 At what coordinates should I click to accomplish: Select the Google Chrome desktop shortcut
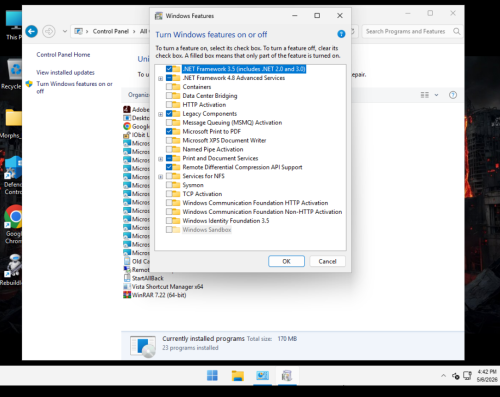pos(13,224)
